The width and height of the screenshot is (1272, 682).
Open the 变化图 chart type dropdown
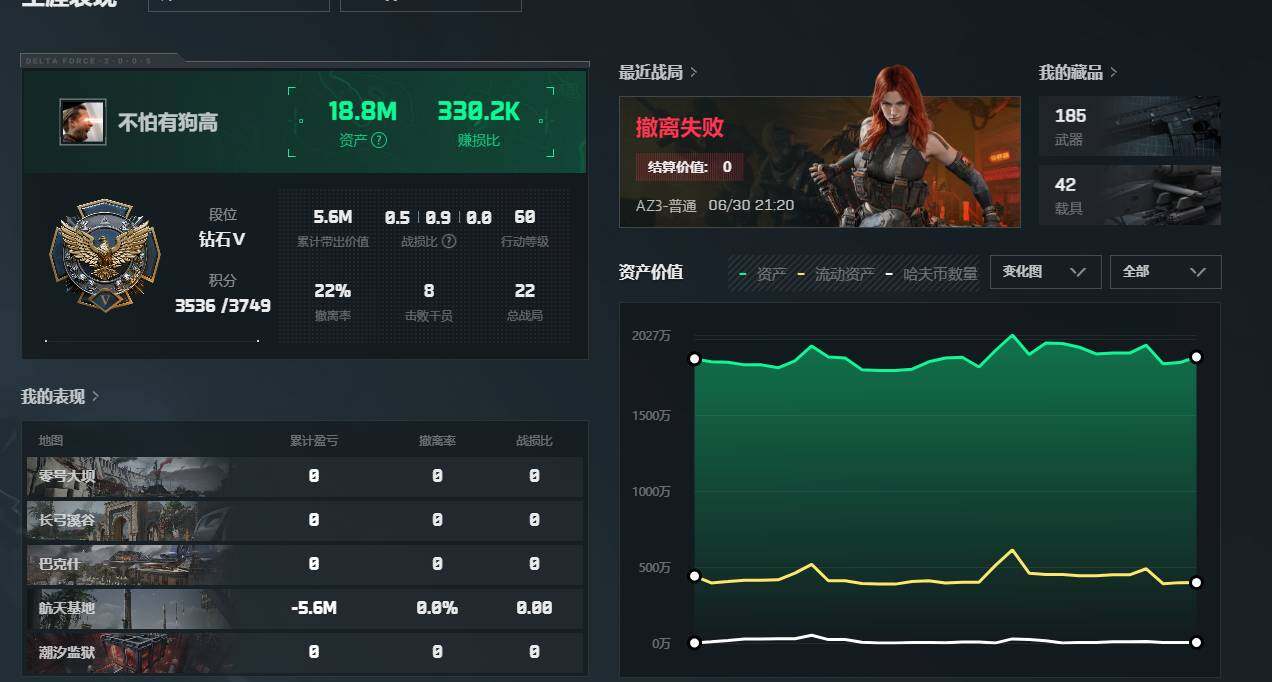[1045, 272]
